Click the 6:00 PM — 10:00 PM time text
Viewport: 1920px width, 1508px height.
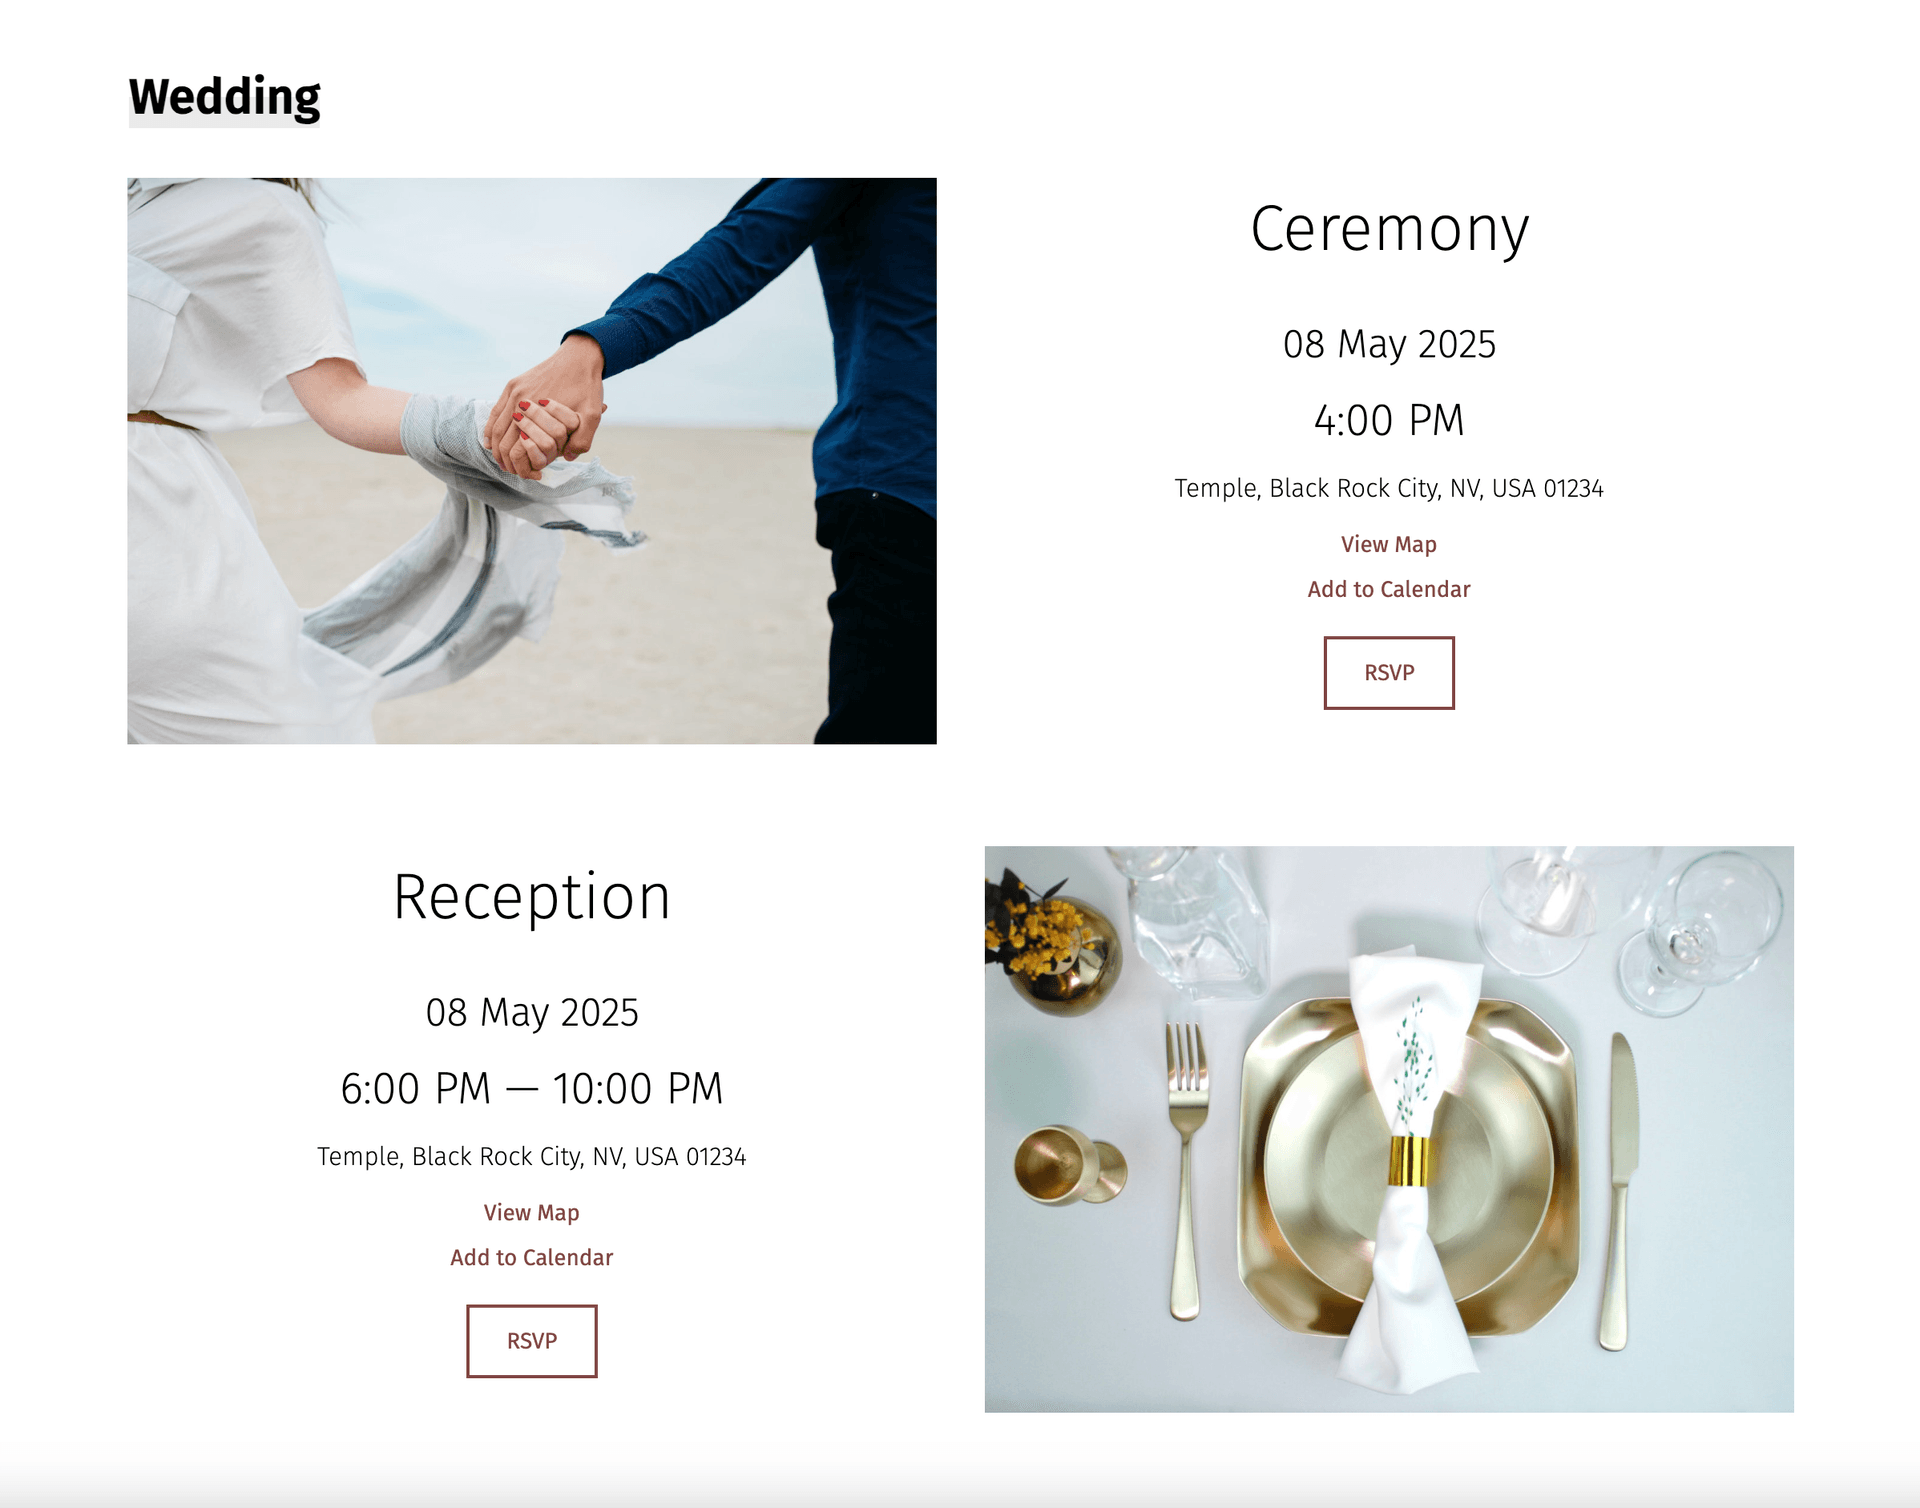tap(532, 1088)
